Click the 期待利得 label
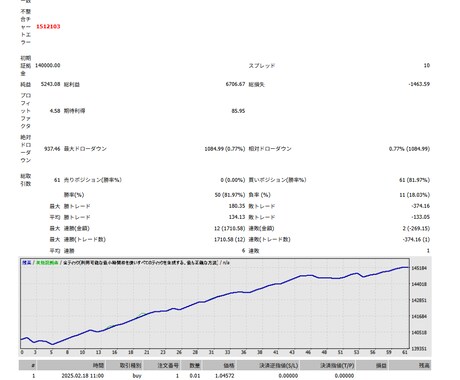Image resolution: width=460 pixels, height=380 pixels. pyautogui.click(x=74, y=111)
